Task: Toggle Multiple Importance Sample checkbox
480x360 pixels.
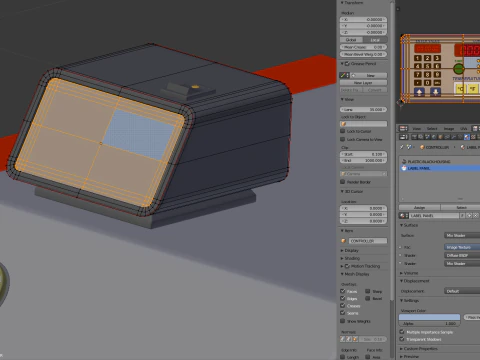Action: pyautogui.click(x=402, y=332)
